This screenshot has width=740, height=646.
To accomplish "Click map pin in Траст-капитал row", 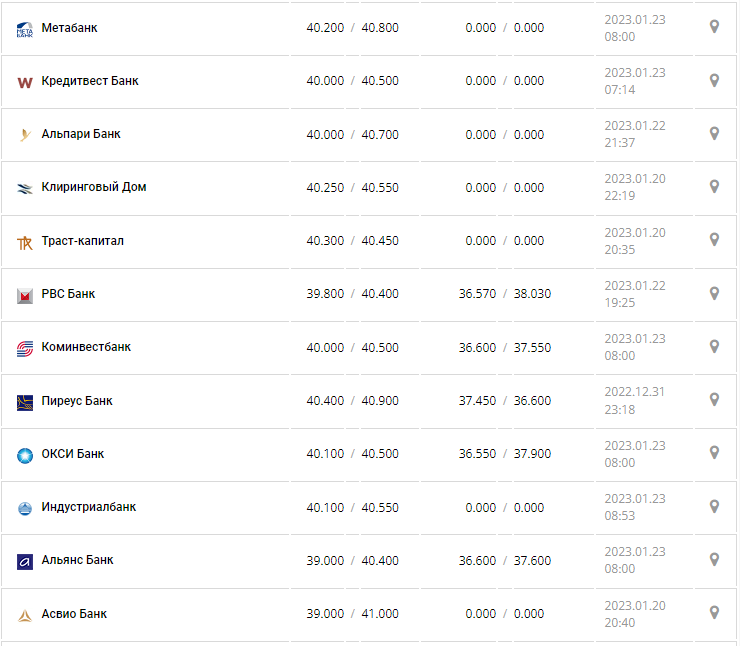I will [714, 240].
